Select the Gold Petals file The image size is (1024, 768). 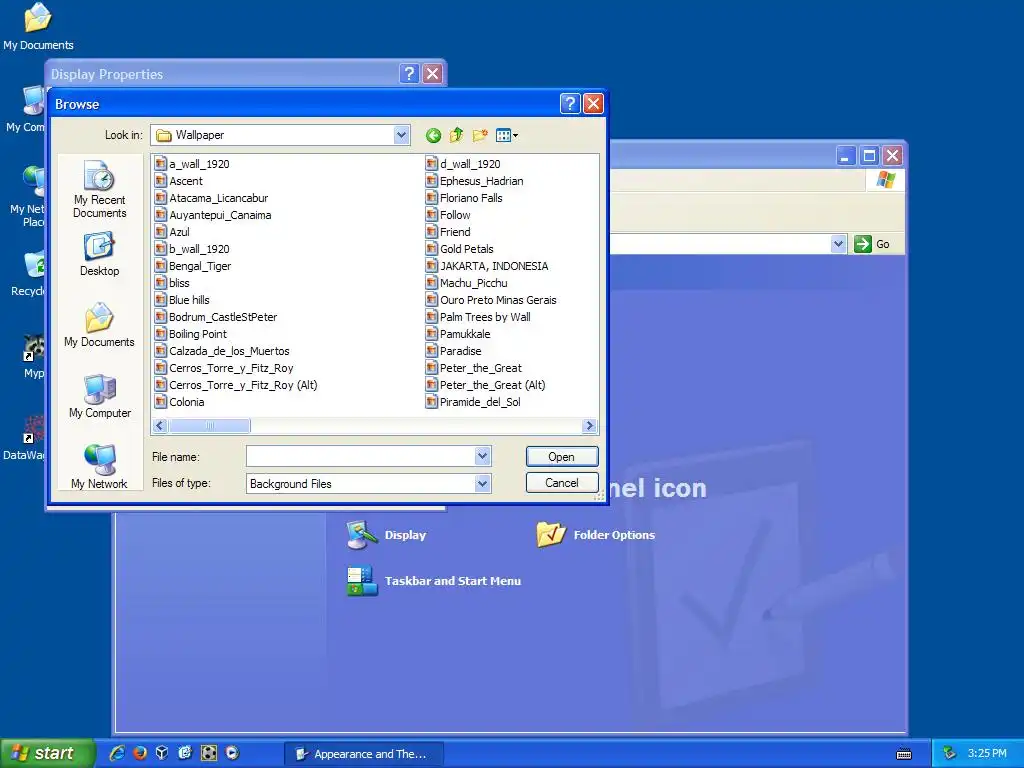coord(459,249)
